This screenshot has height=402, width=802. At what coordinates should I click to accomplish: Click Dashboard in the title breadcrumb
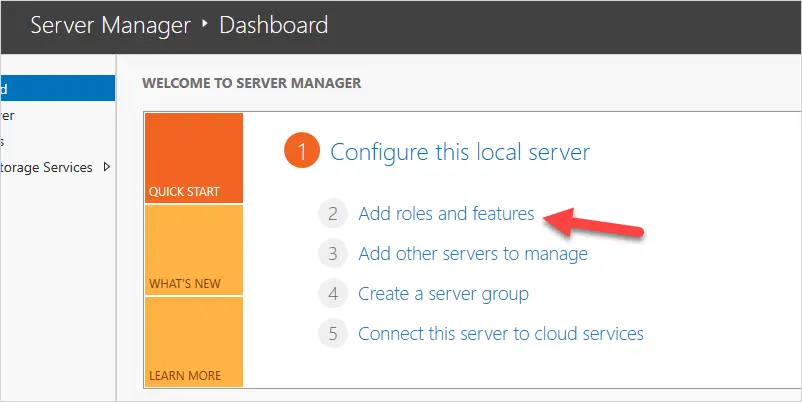[x=274, y=25]
